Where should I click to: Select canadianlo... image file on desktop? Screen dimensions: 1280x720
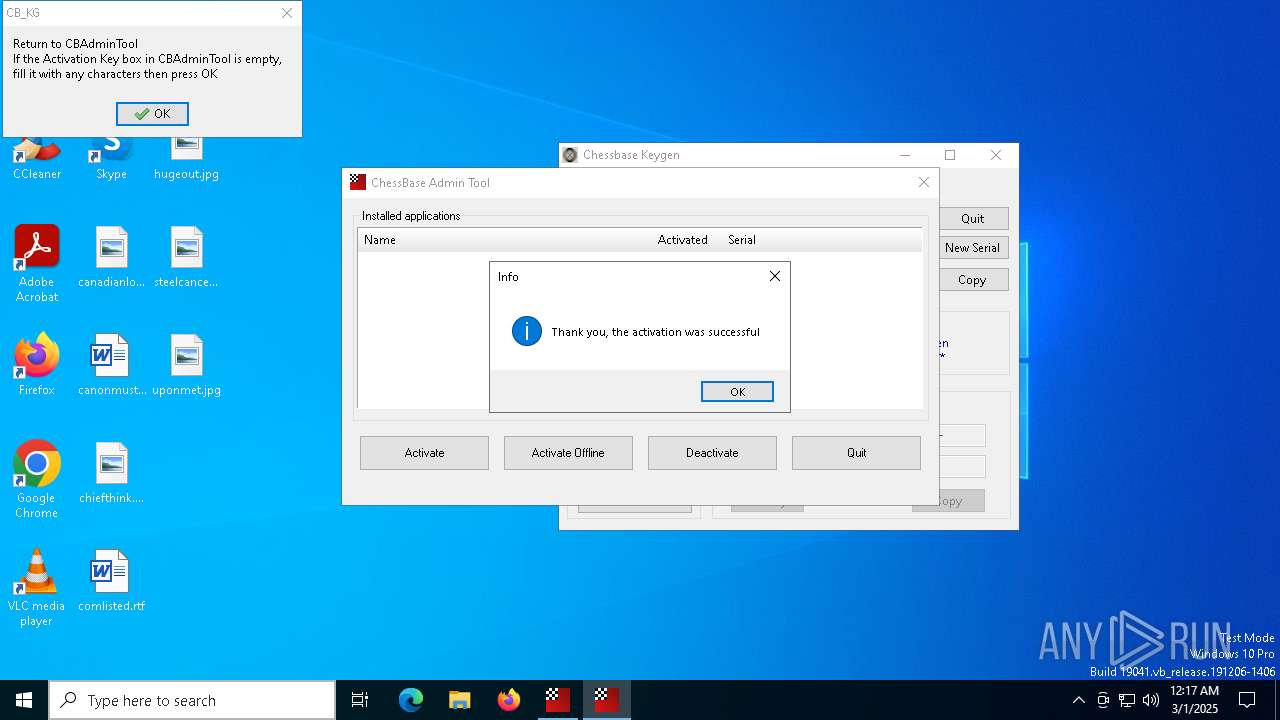click(x=111, y=257)
